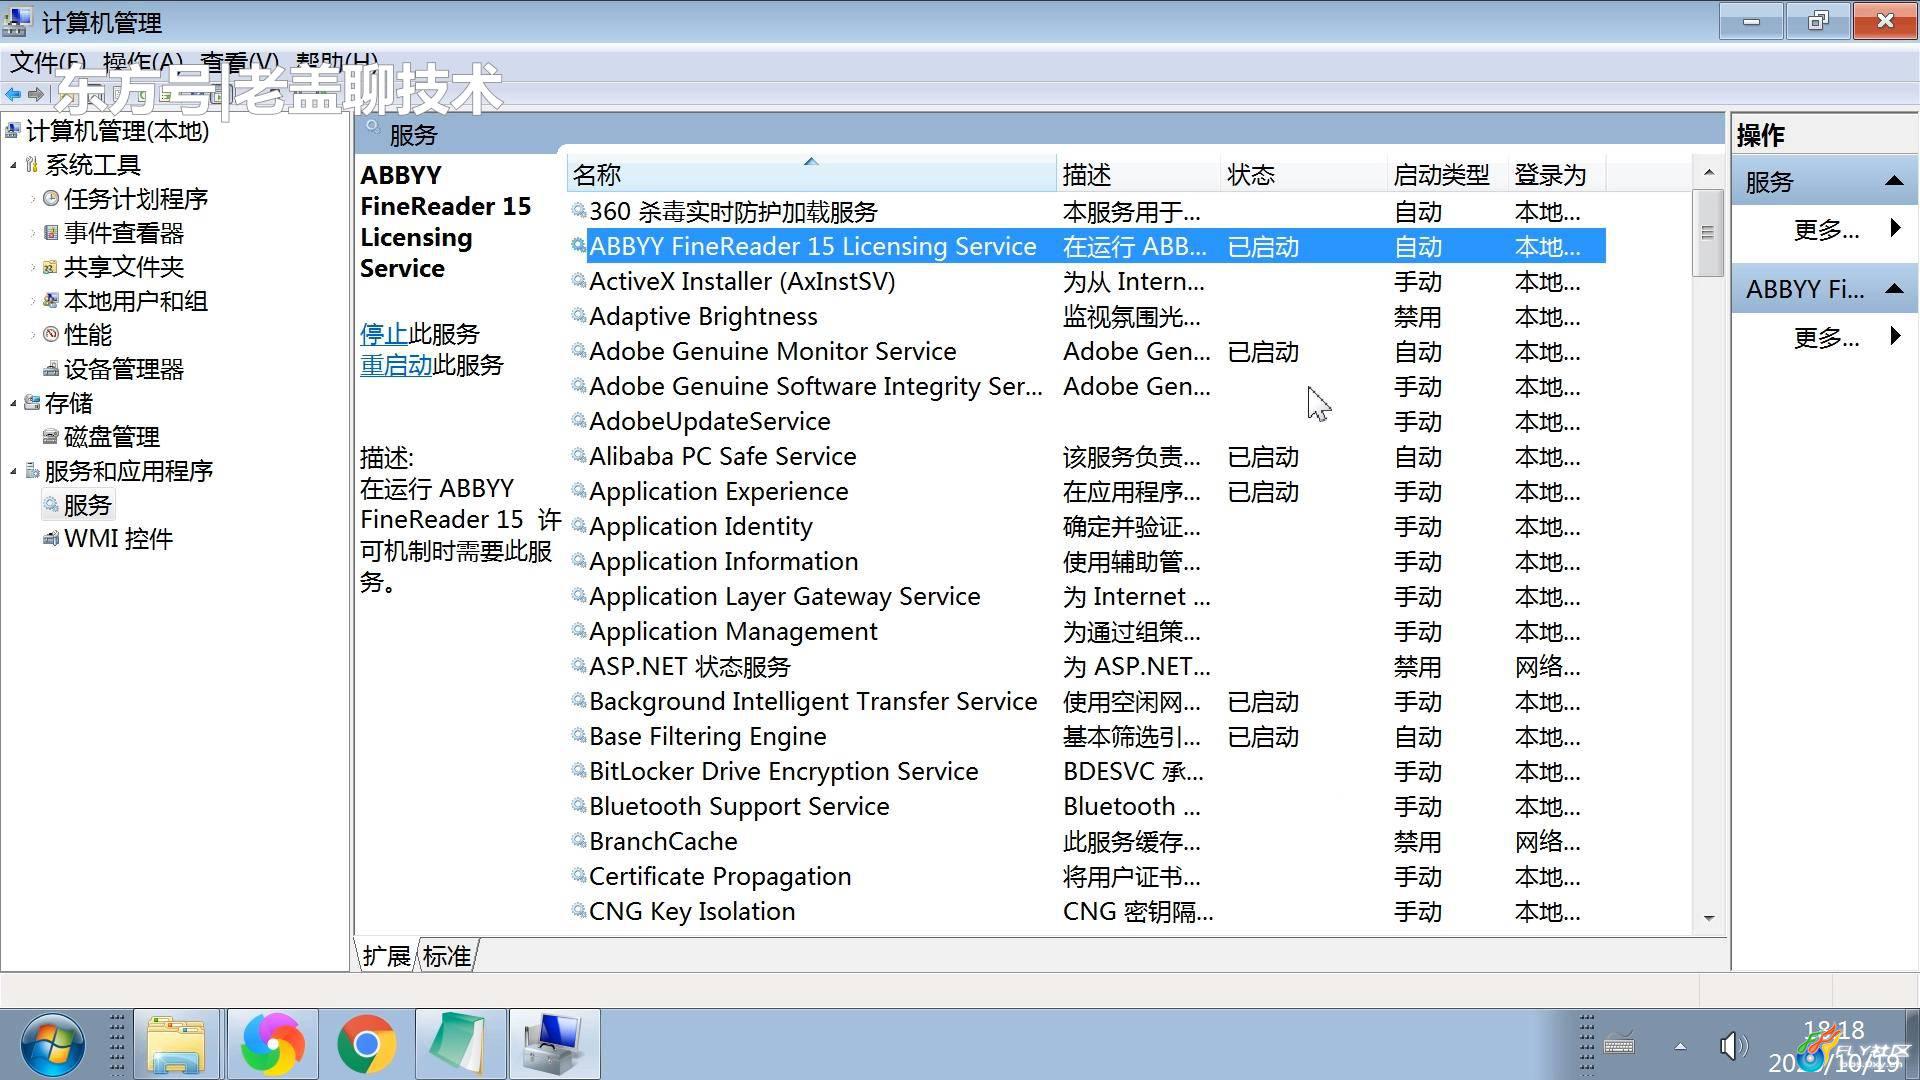
Task: Click the gear icon for AdobeUpdateService
Action: click(x=578, y=421)
